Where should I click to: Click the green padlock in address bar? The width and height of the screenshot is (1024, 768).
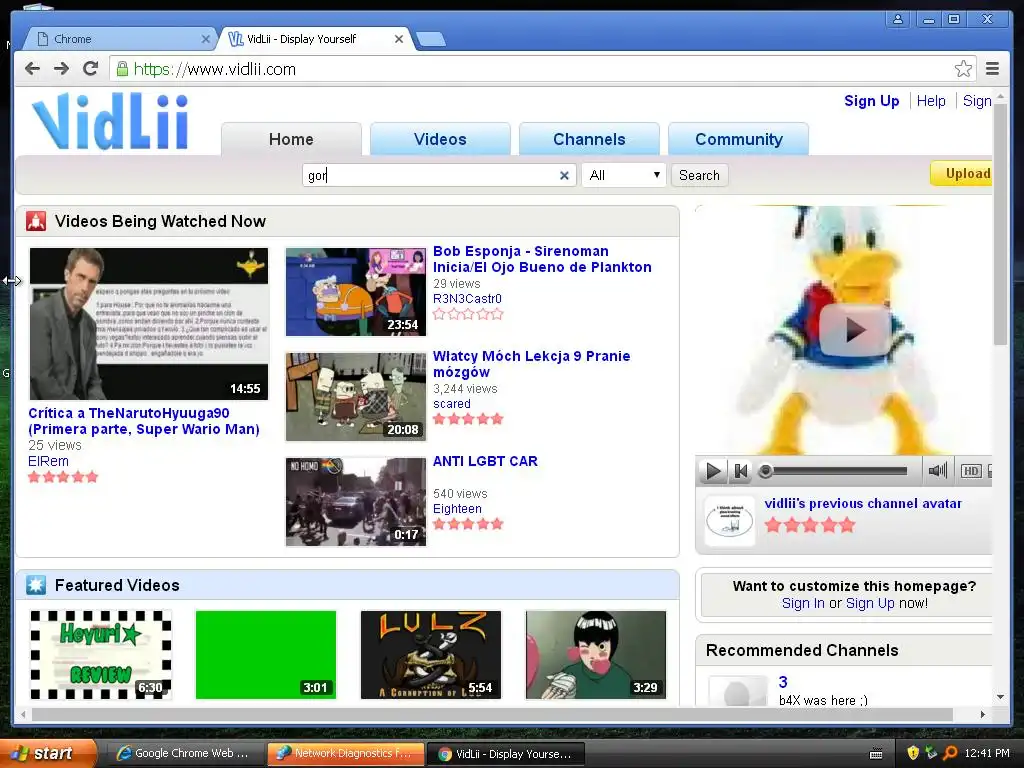click(122, 69)
